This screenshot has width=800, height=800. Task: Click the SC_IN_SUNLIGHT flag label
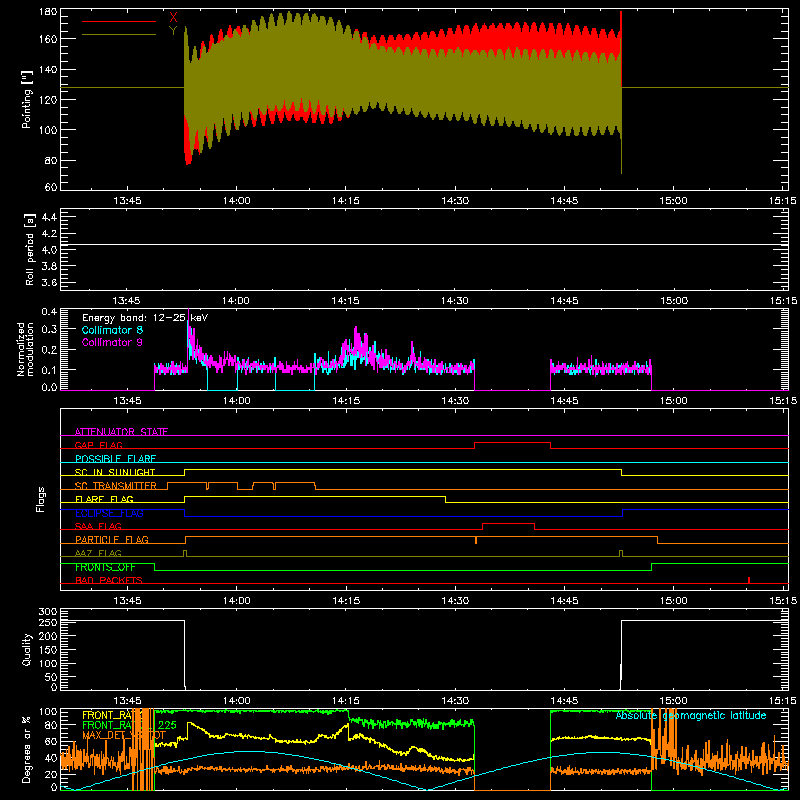(x=115, y=472)
